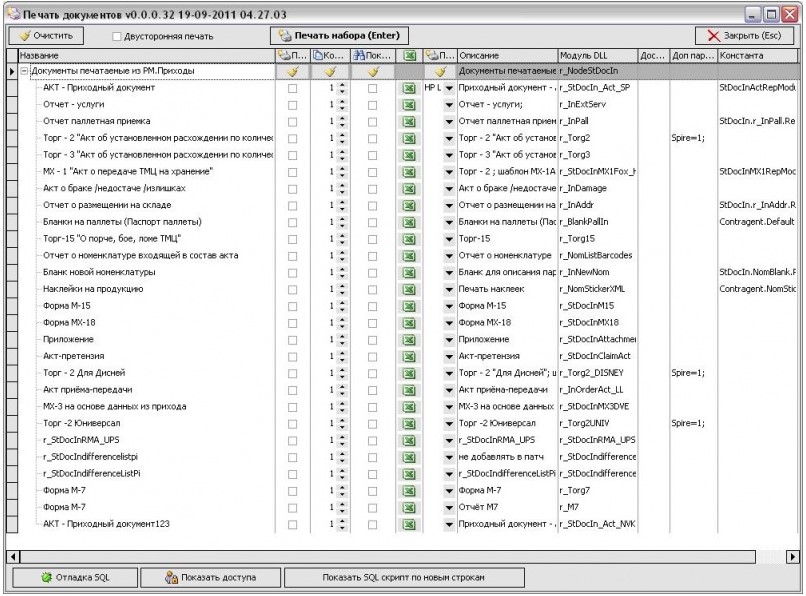Click the broom icon under the Ко... column
The width and height of the screenshot is (806, 596).
pyautogui.click(x=329, y=72)
